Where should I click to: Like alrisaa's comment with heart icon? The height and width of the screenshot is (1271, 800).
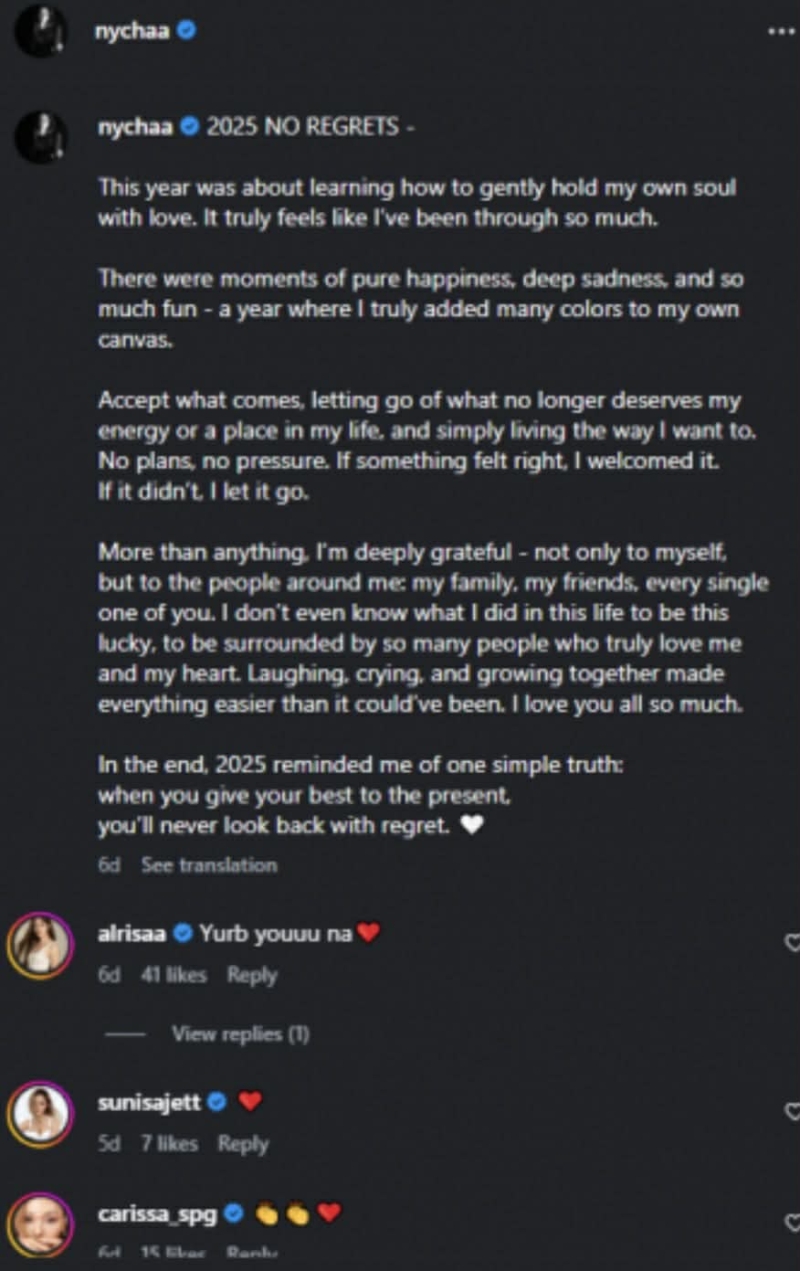click(792, 942)
